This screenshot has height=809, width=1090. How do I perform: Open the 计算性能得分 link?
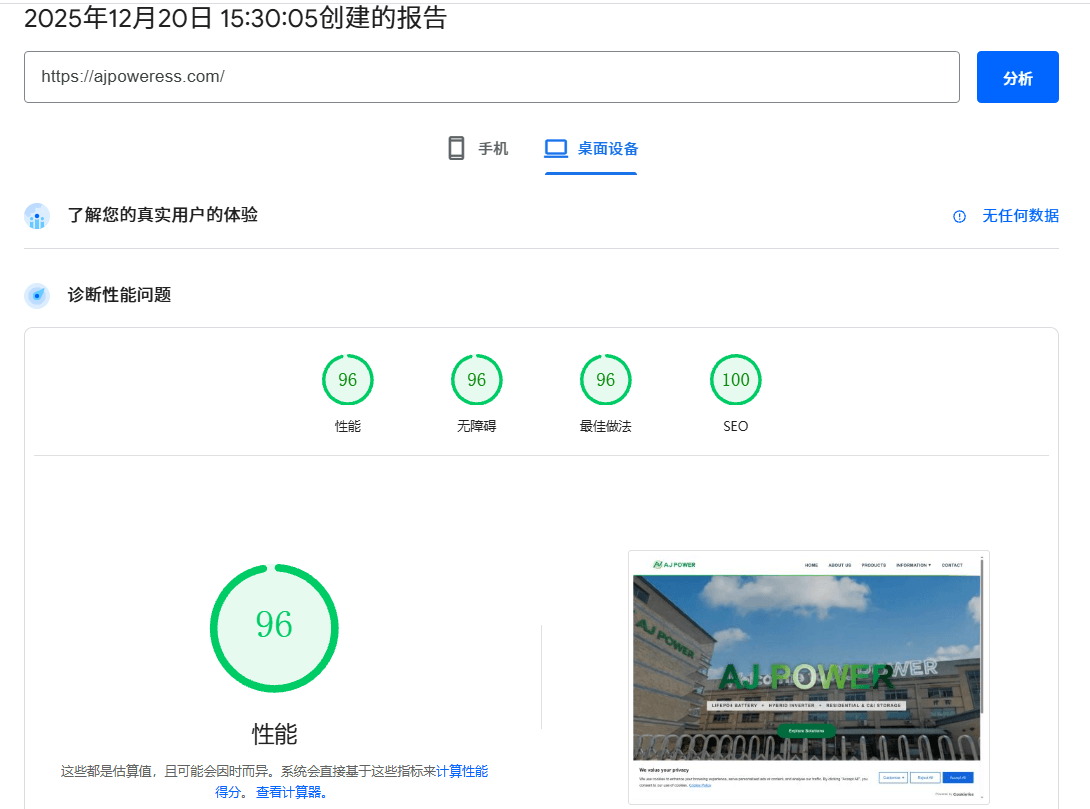(464, 771)
